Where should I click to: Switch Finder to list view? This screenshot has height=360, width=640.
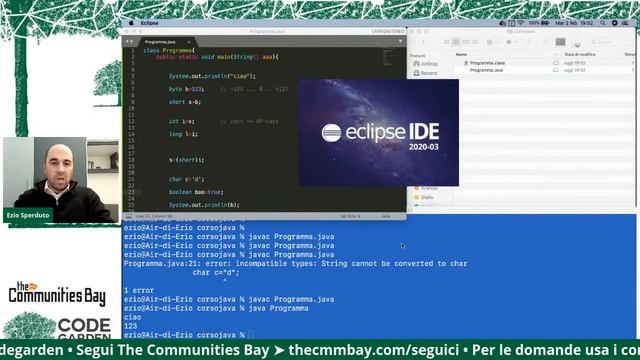point(456,42)
